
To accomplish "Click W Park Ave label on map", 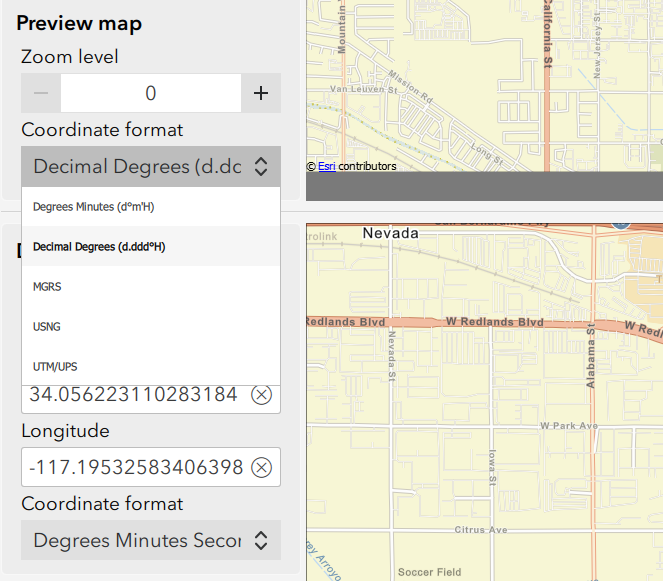I will (x=569, y=426).
